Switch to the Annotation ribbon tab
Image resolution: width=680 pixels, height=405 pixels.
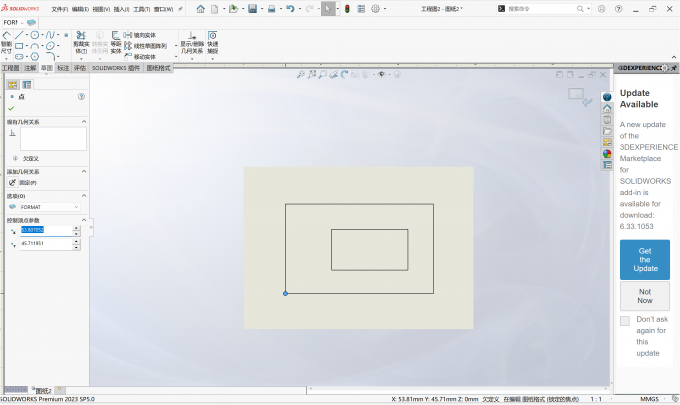point(30,68)
